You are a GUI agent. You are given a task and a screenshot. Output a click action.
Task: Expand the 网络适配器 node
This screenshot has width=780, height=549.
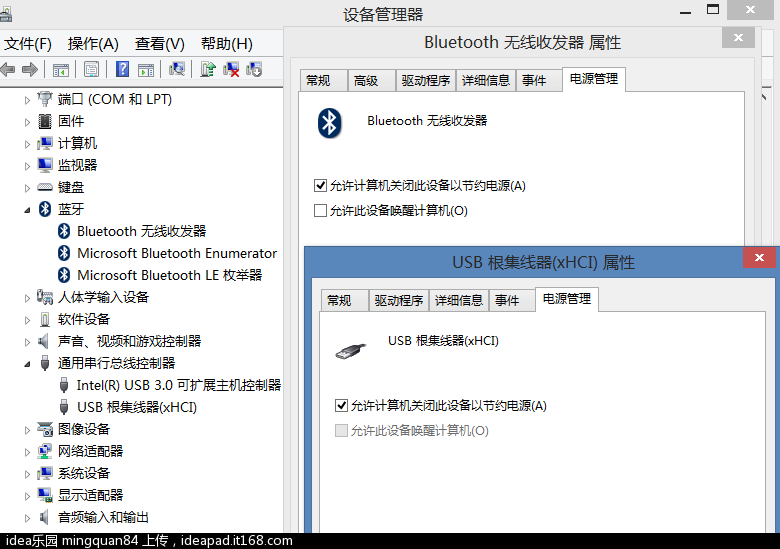27,453
